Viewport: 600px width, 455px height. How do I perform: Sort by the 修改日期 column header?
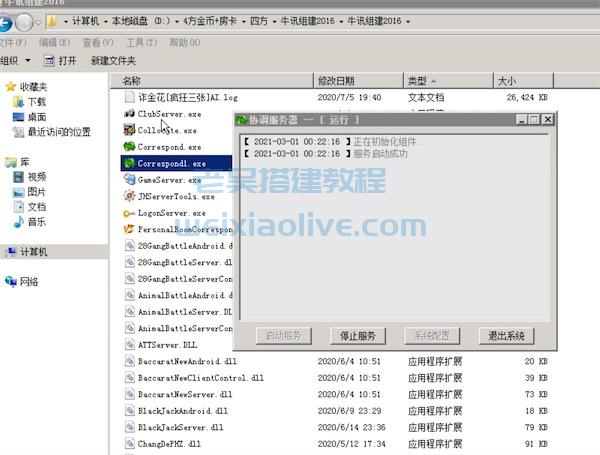[359, 81]
